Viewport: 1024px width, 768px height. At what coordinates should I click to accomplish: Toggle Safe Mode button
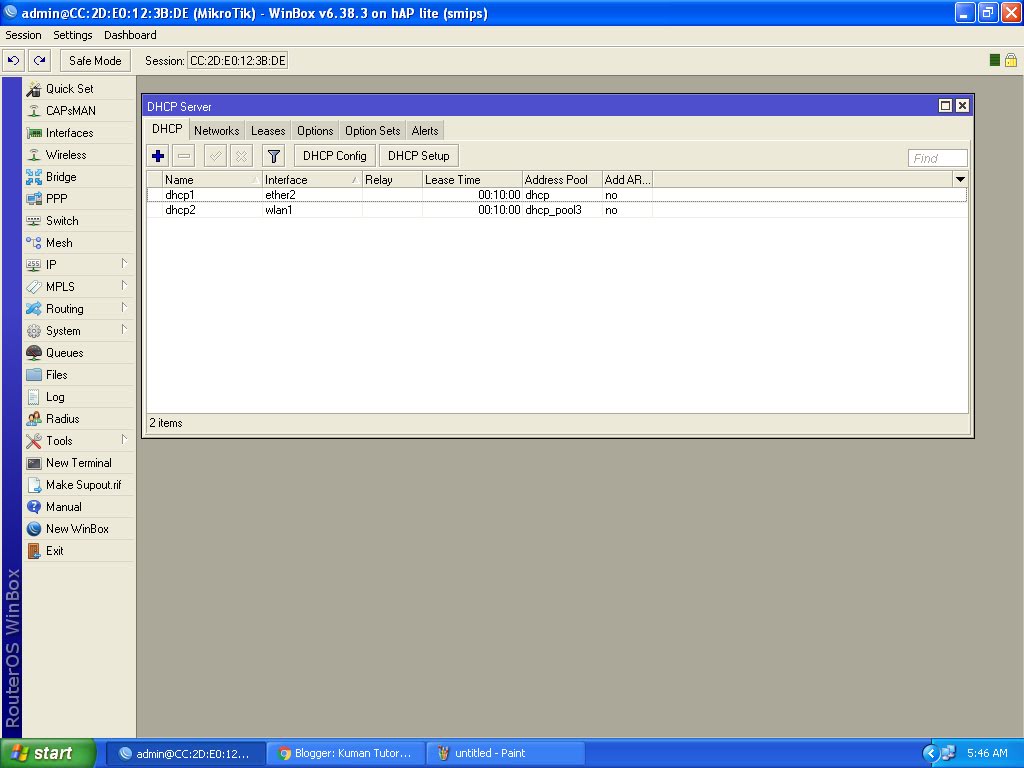tap(95, 61)
